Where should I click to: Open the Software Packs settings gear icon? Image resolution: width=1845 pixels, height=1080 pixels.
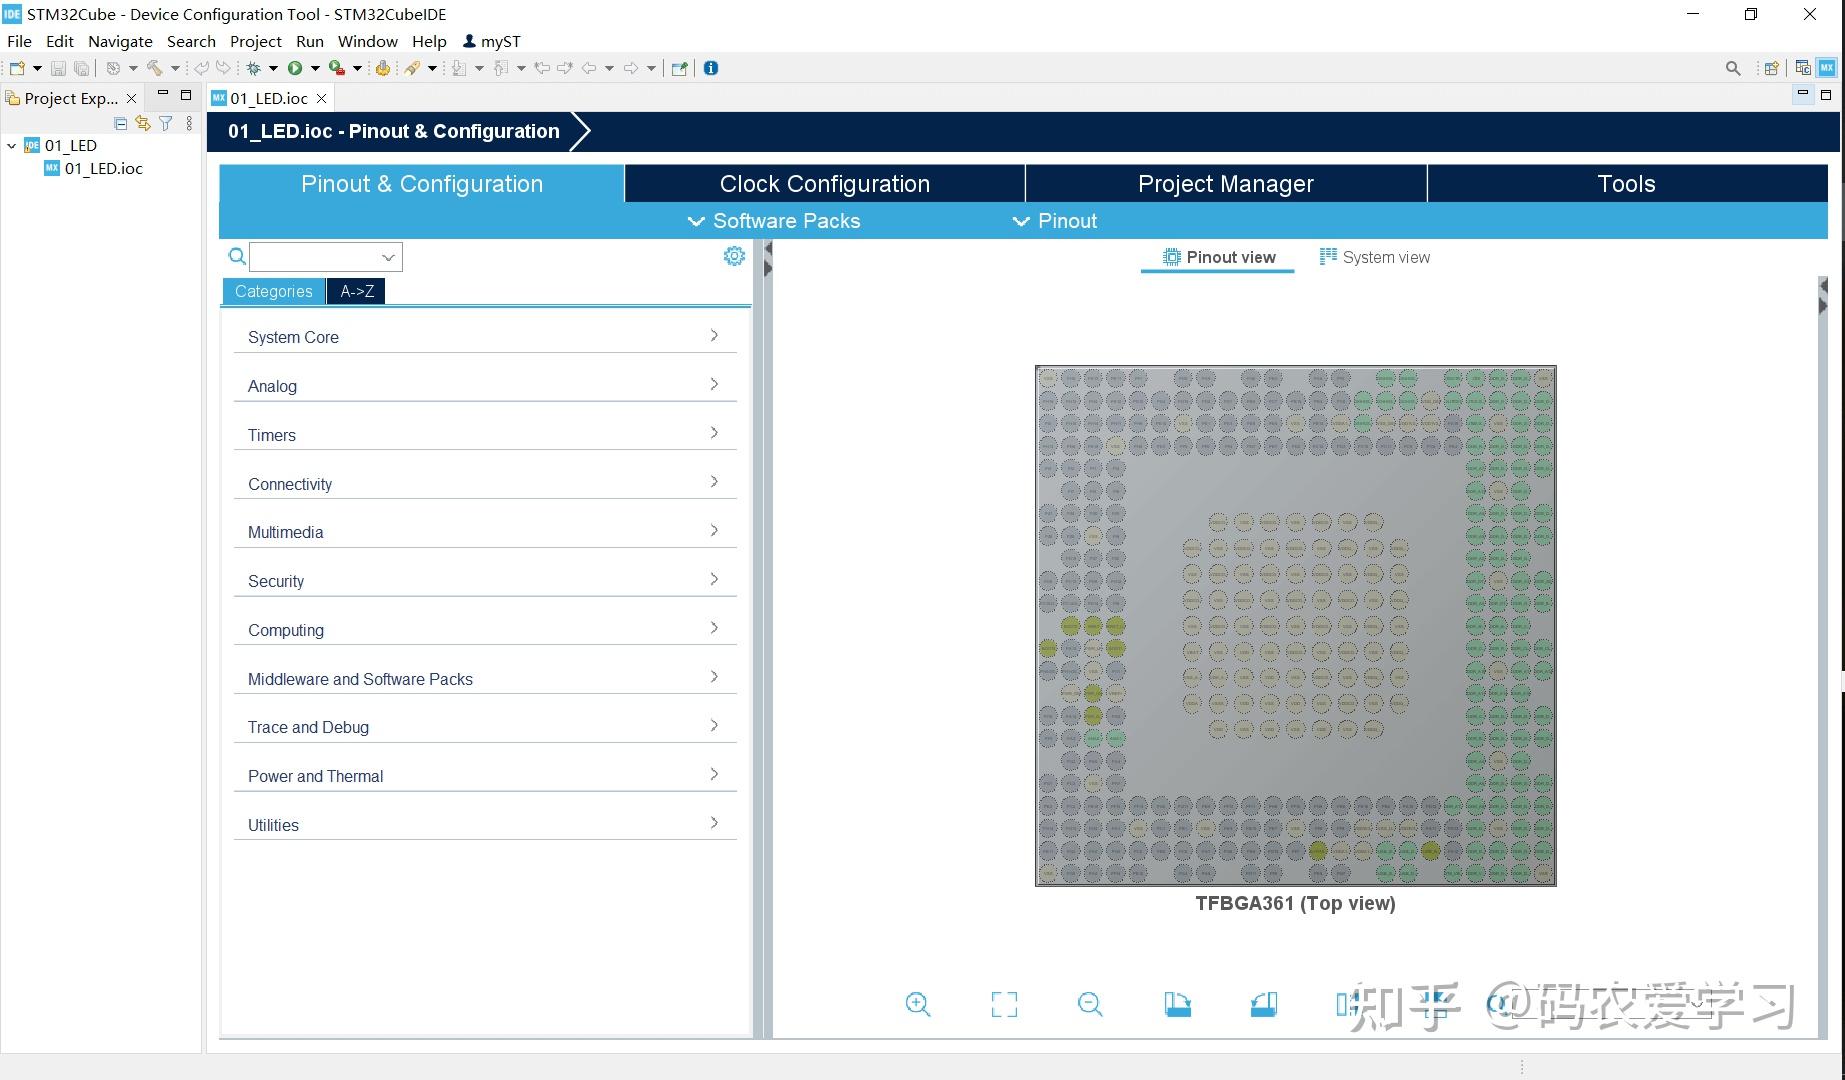(x=734, y=256)
